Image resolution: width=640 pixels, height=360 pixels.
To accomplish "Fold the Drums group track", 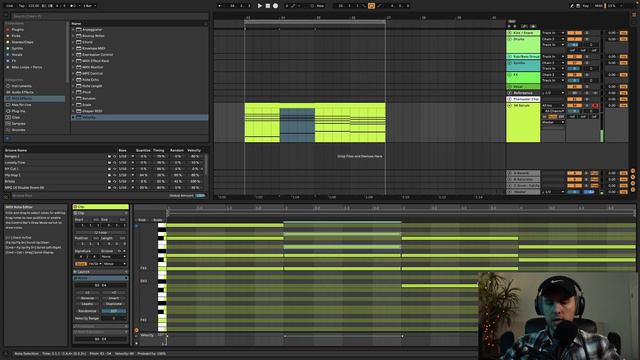I will pyautogui.click(x=510, y=39).
